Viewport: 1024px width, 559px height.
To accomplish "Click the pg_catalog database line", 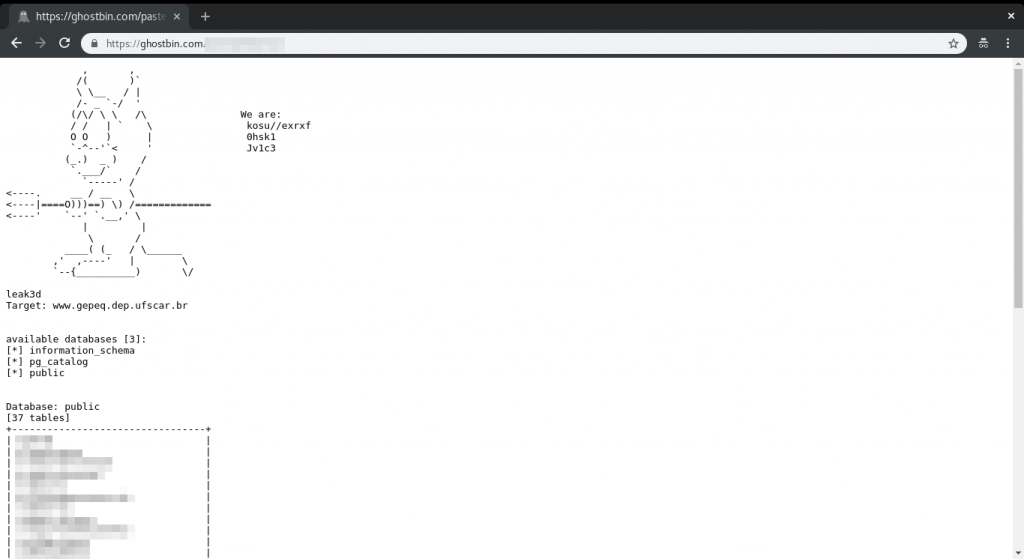I will click(x=47, y=362).
